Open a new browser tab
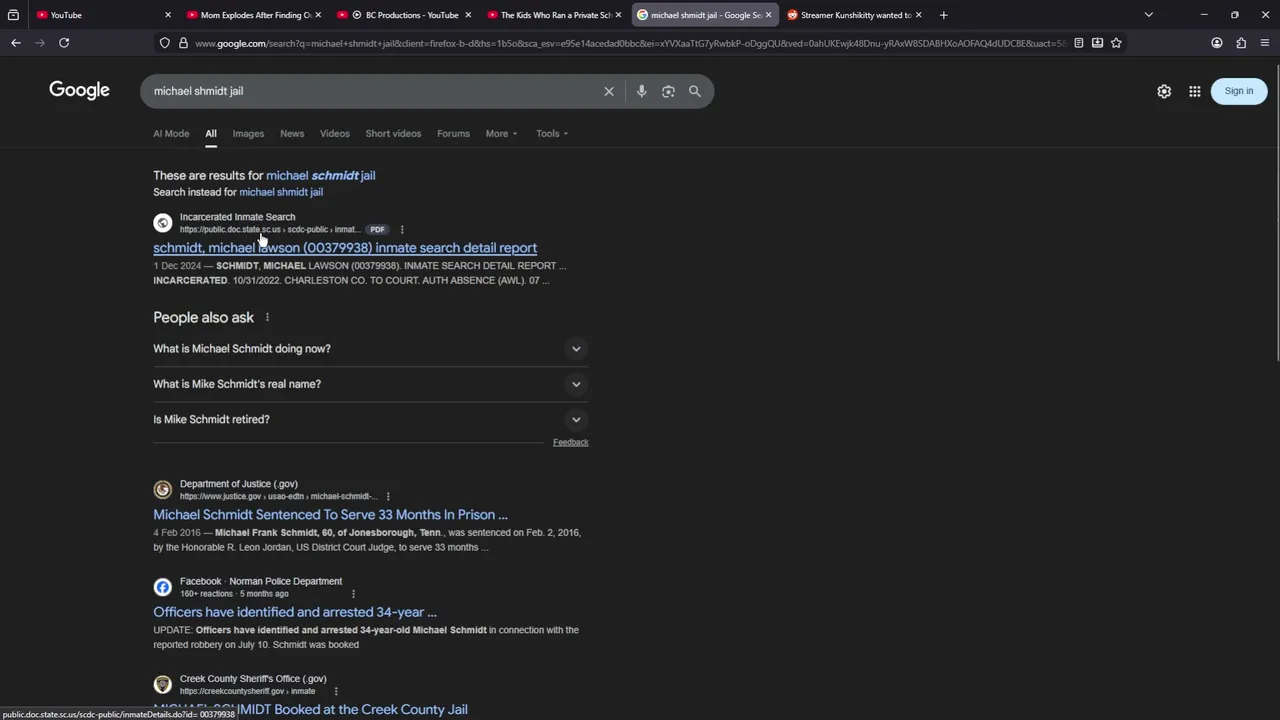This screenshot has height=720, width=1280. click(943, 15)
